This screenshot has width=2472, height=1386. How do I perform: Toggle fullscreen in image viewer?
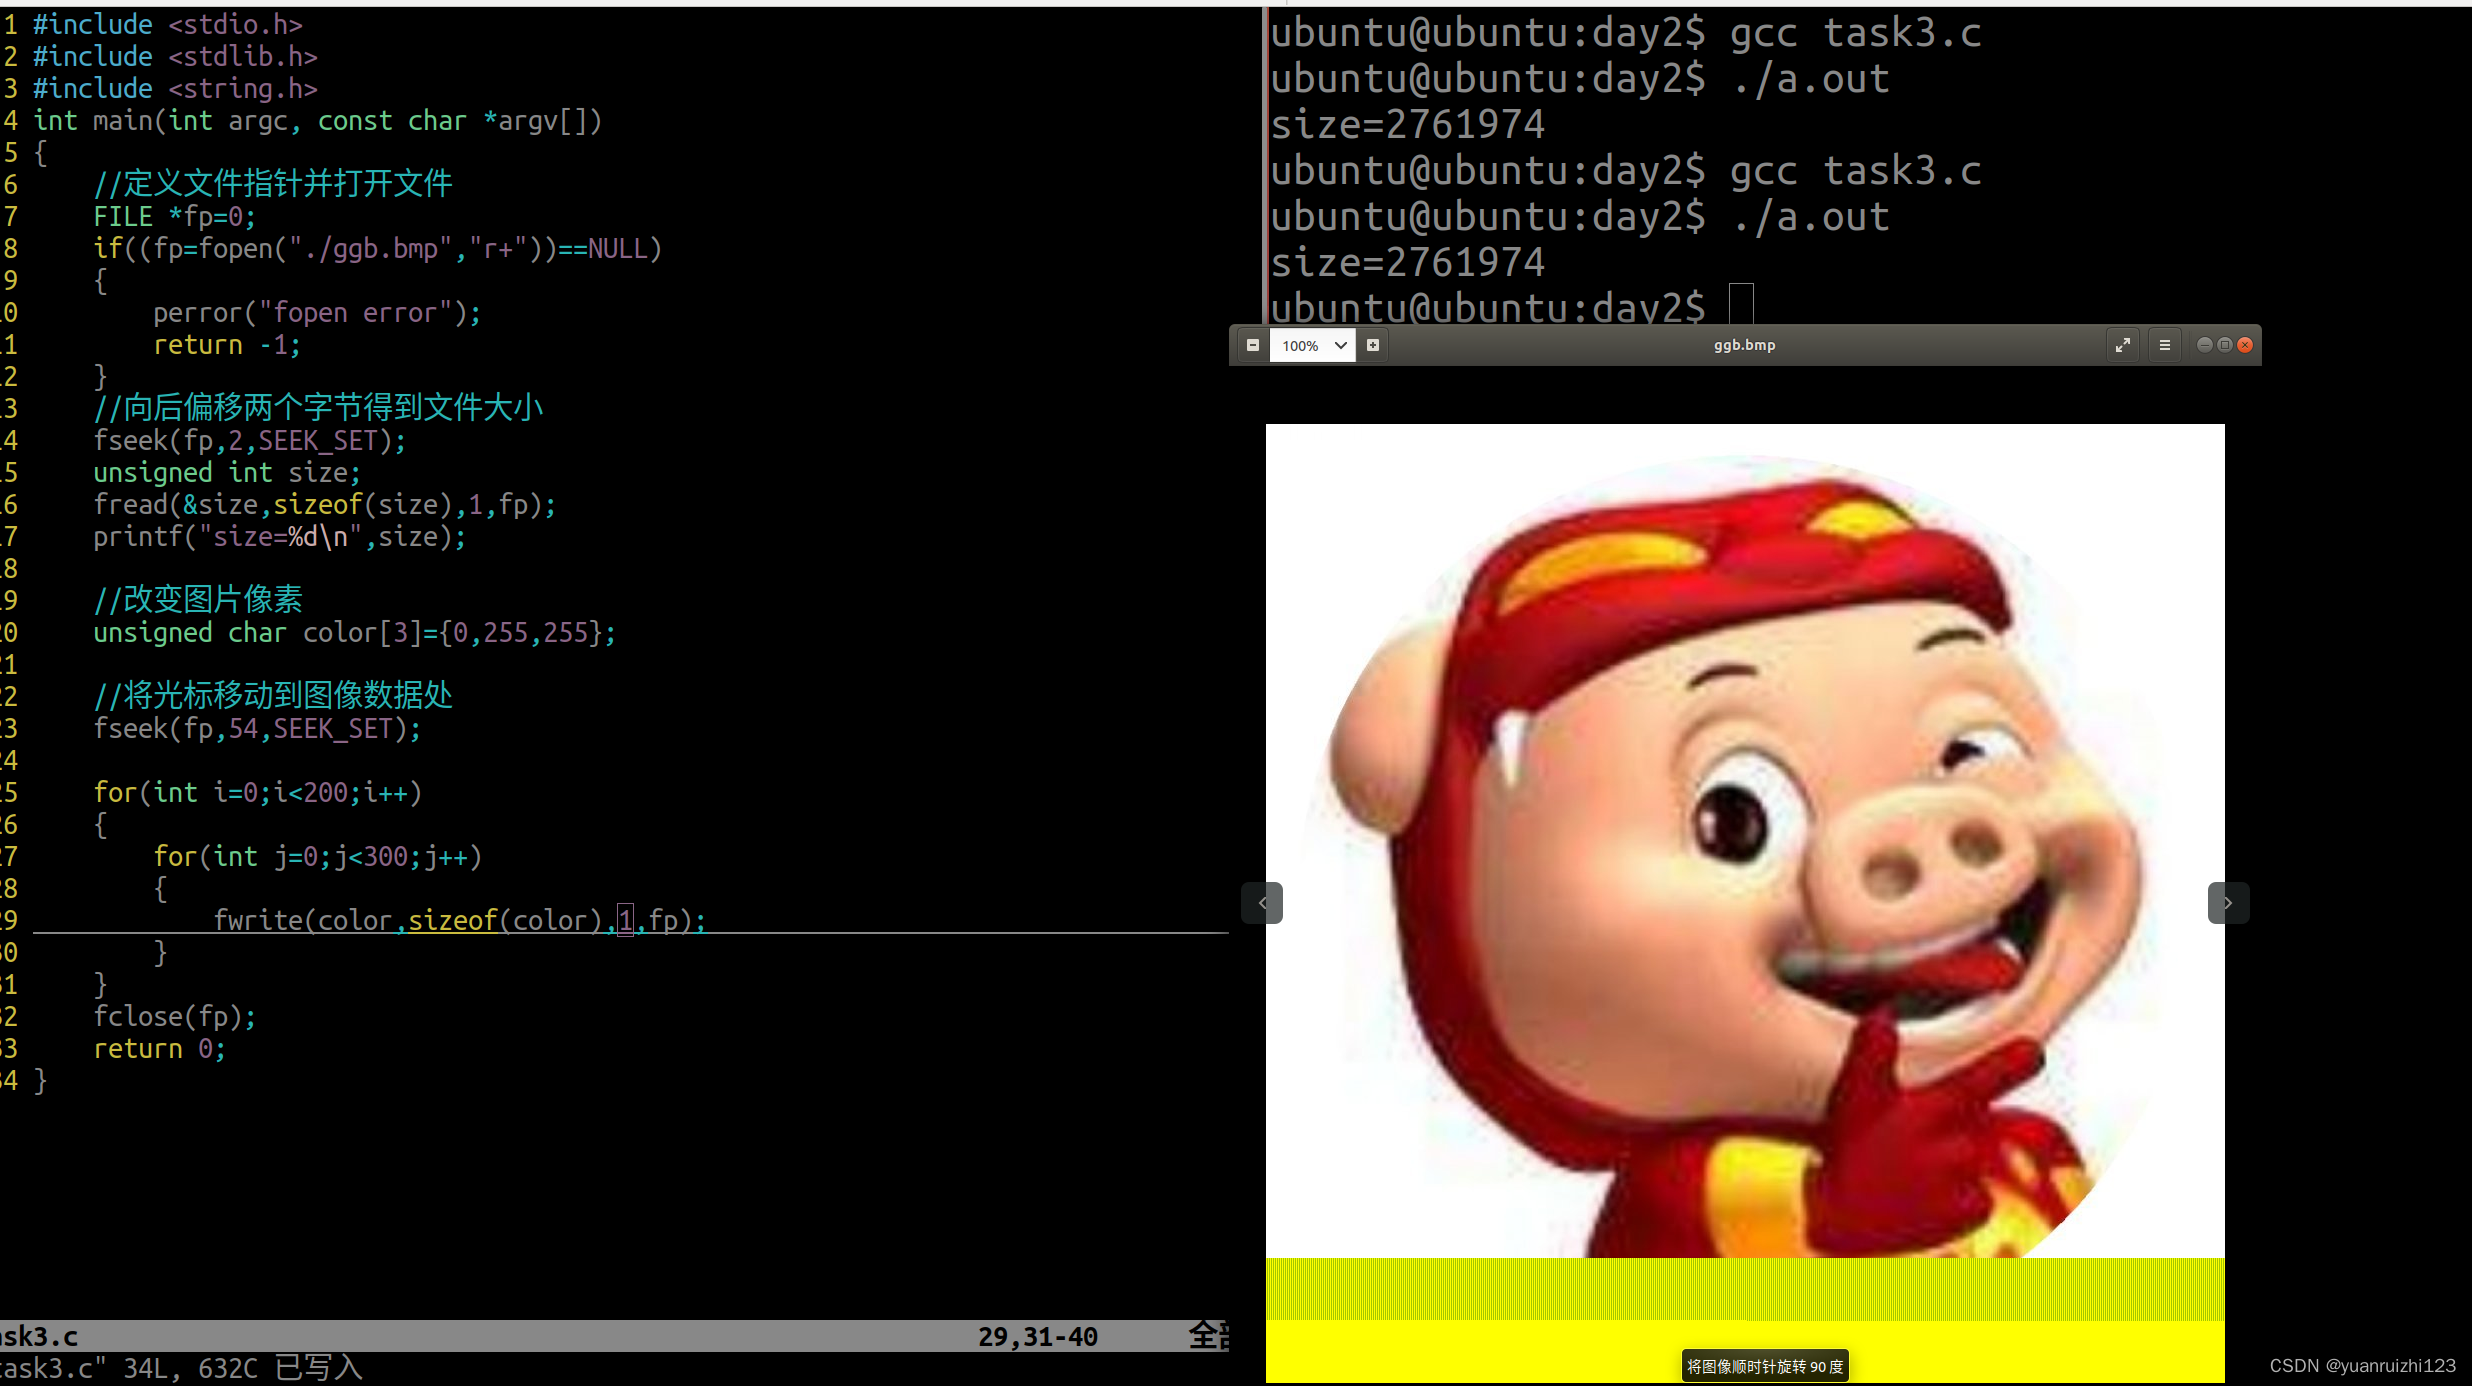(2122, 345)
